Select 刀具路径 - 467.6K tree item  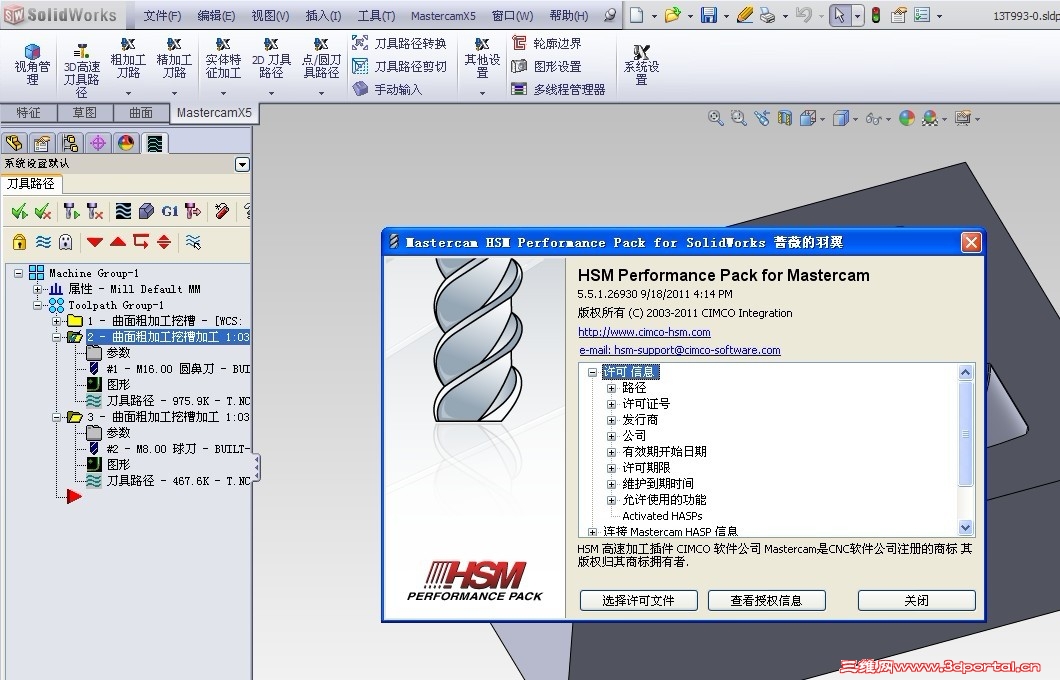tap(169, 481)
